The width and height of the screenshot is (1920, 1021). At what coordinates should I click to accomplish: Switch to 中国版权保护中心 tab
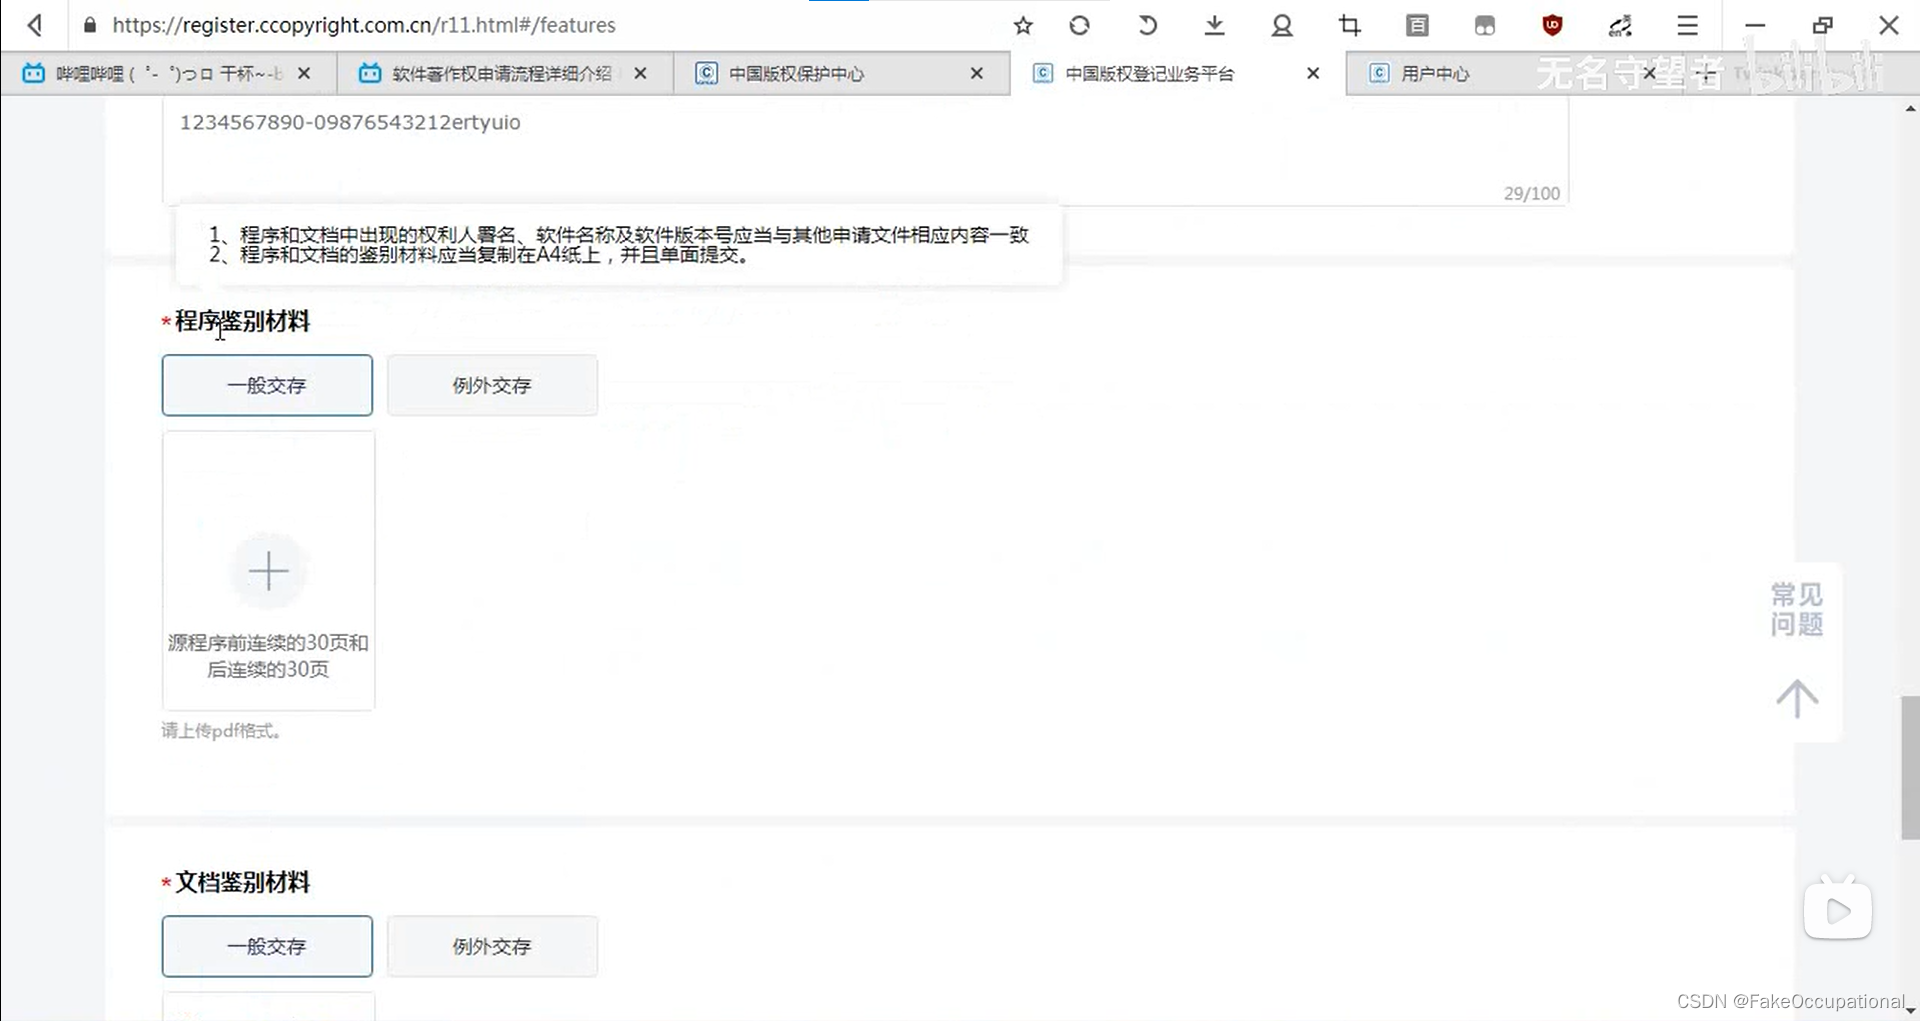pyautogui.click(x=842, y=73)
